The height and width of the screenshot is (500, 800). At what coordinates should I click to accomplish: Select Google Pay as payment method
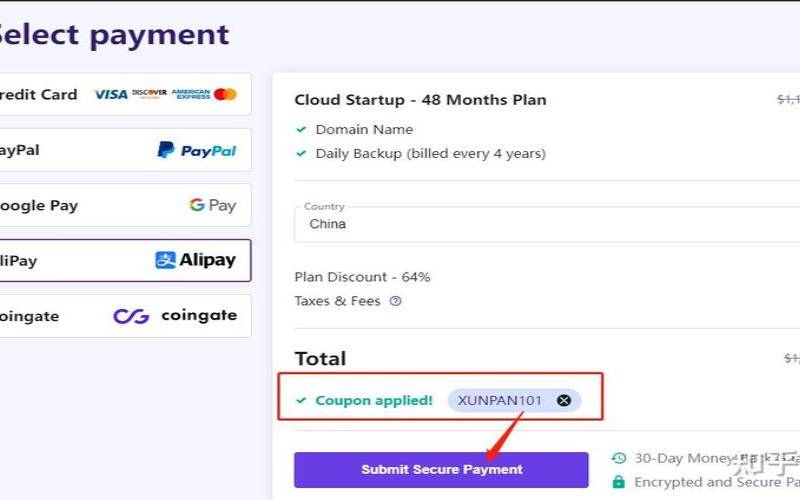[125, 205]
